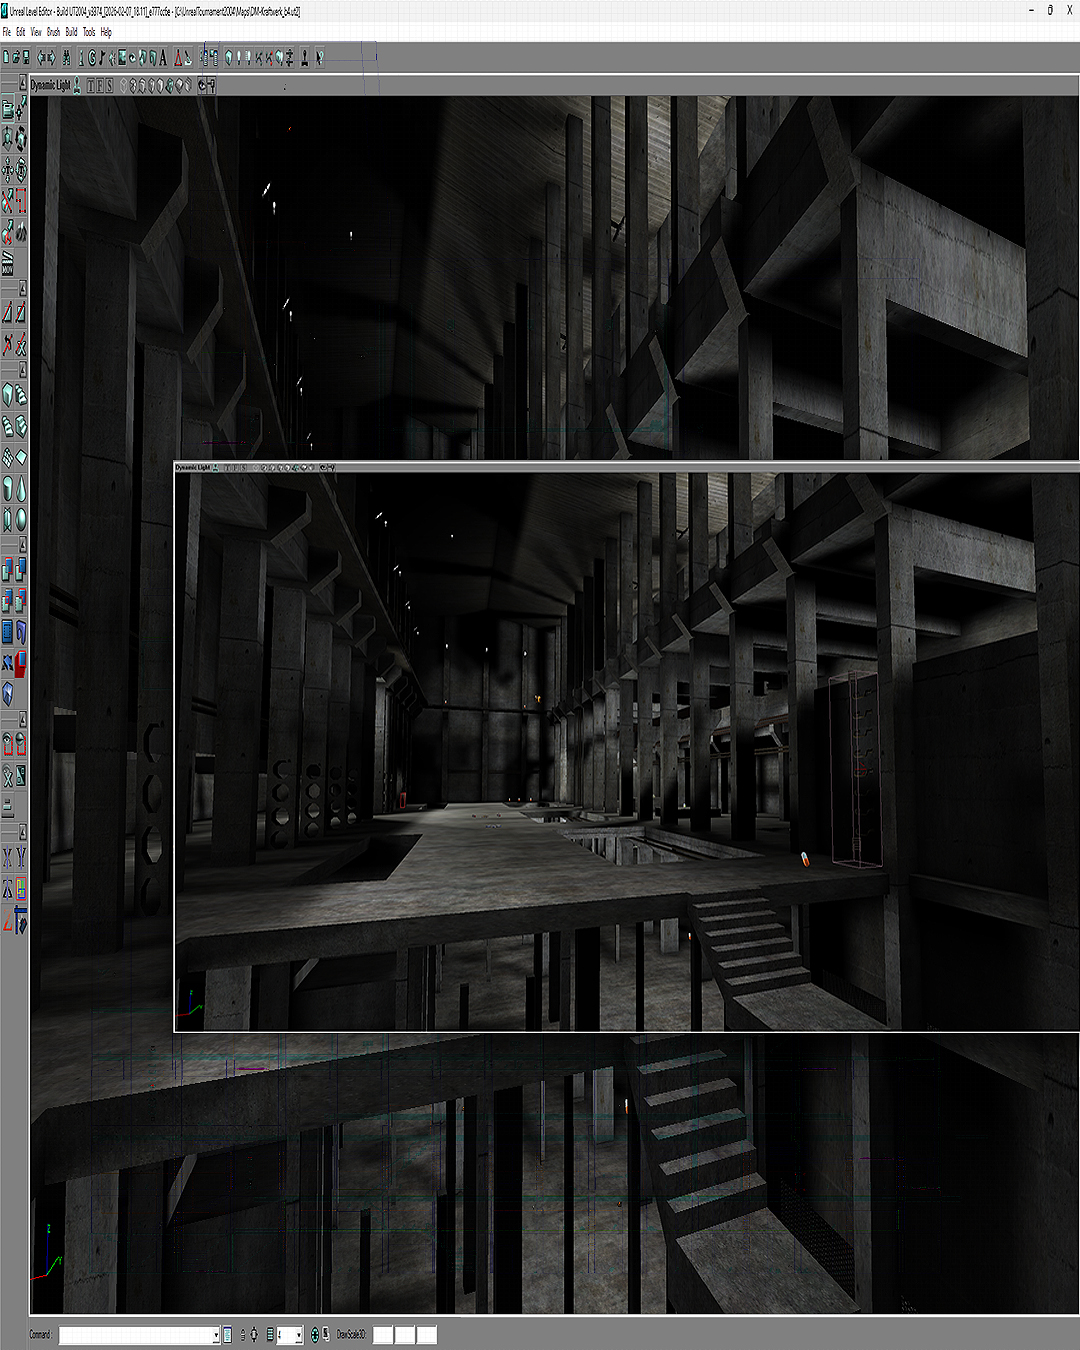Collapse the first left toolbox section
1080x1350 pixels.
(x=23, y=83)
